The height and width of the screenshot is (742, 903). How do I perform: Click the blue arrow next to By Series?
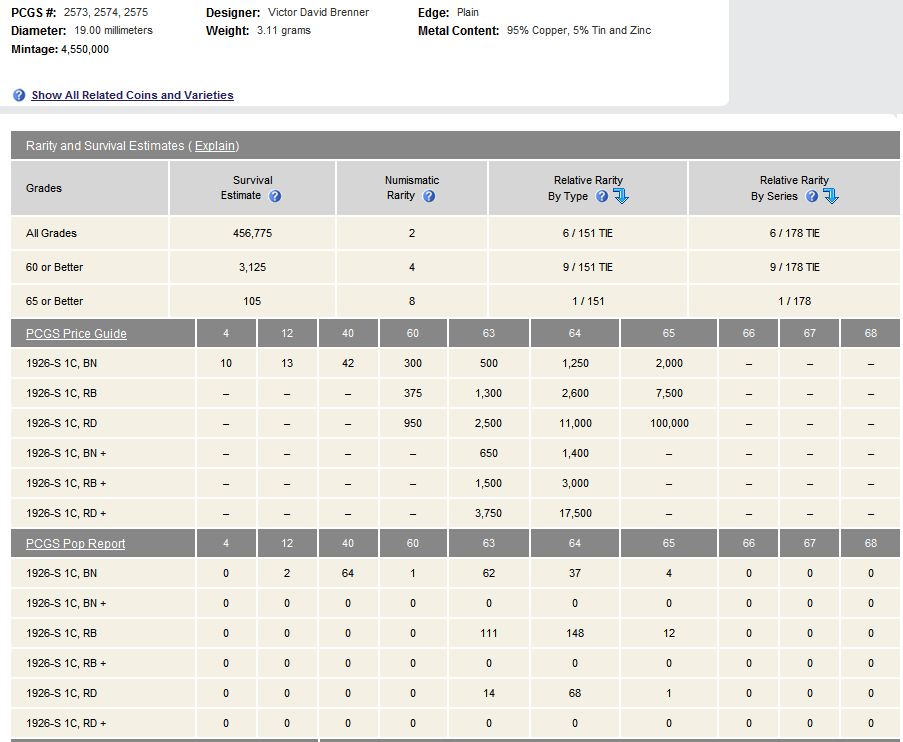click(831, 196)
